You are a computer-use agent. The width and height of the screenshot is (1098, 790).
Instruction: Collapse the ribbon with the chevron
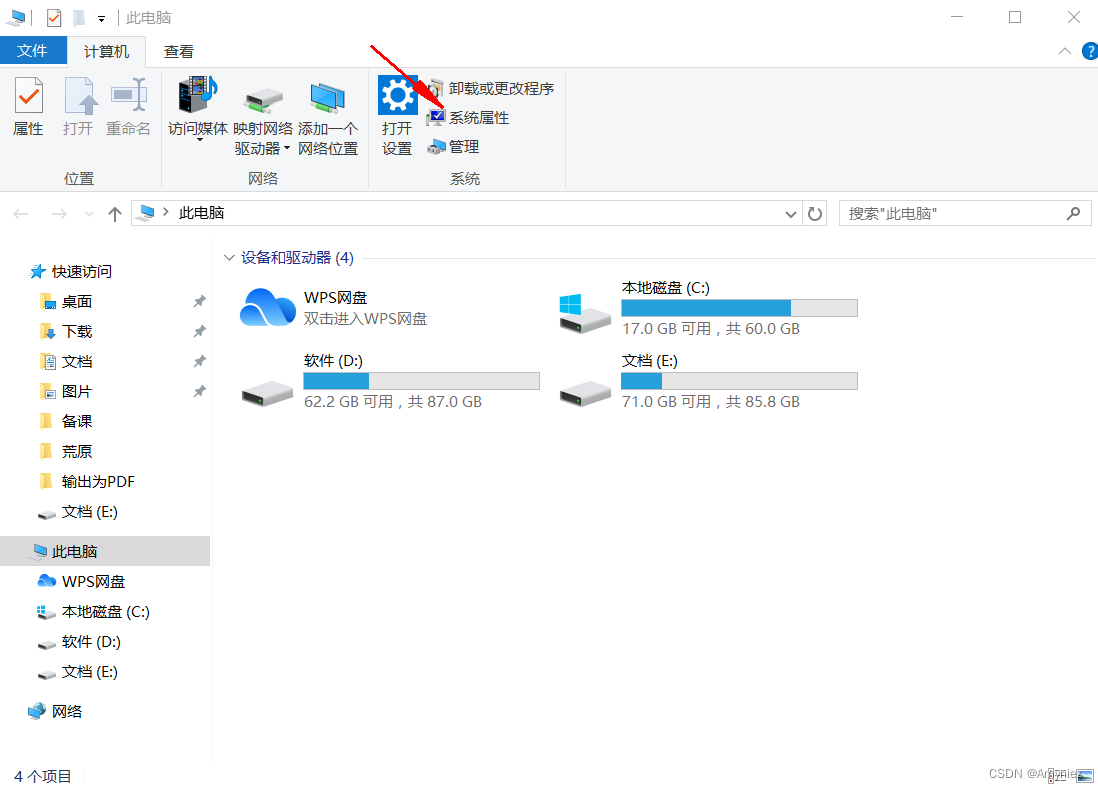coord(1064,51)
